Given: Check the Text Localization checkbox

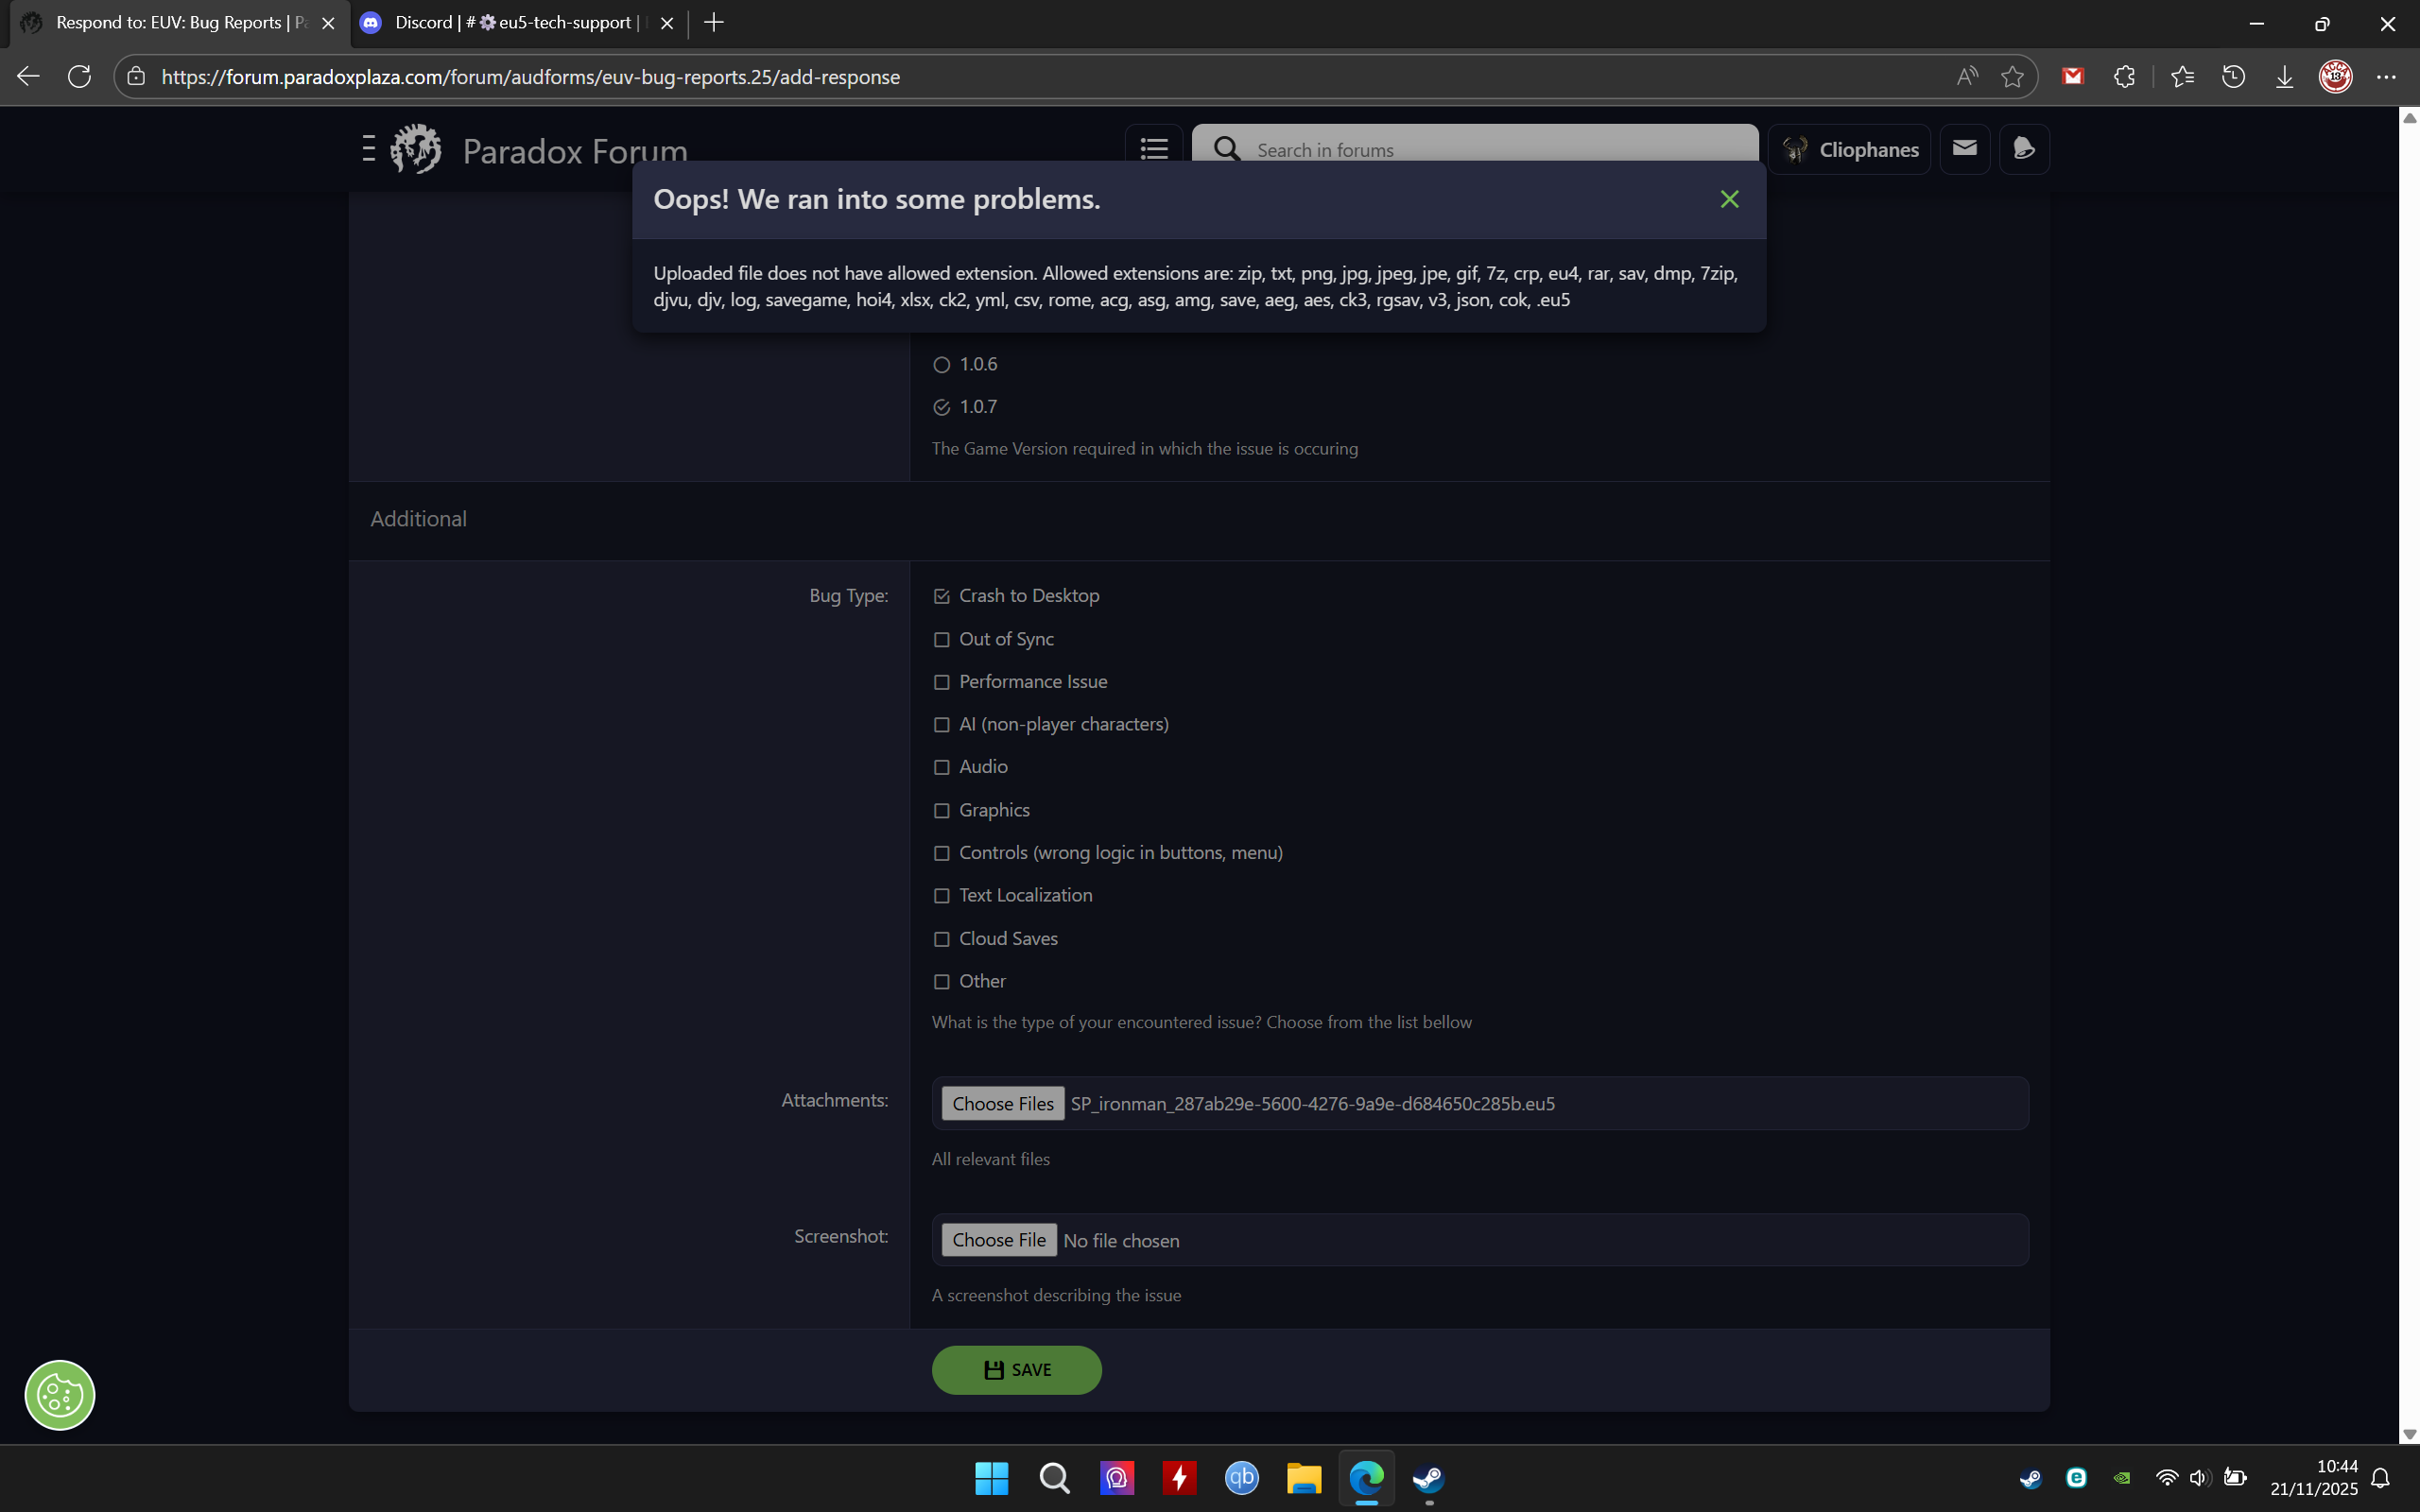Looking at the screenshot, I should coord(941,896).
